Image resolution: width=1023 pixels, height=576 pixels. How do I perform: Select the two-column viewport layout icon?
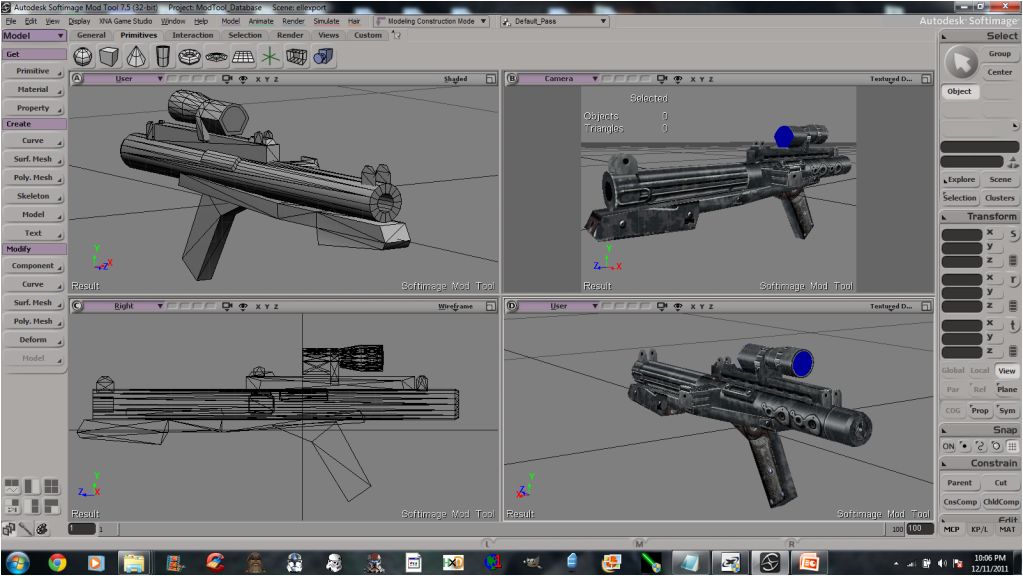(32, 486)
